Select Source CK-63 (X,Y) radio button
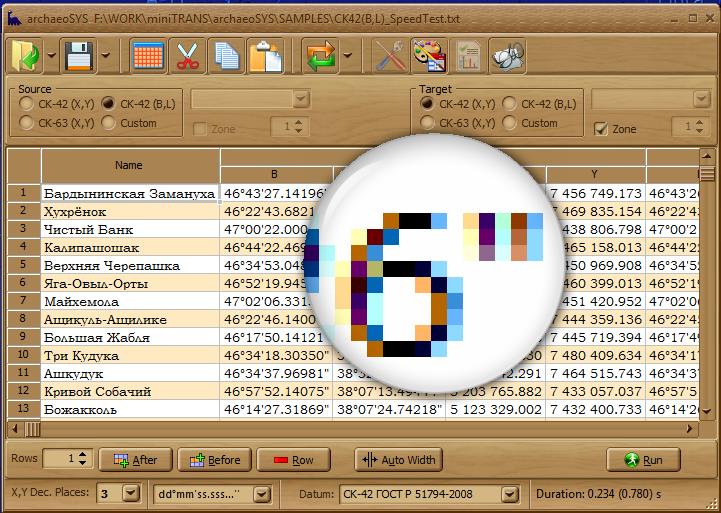Image resolution: width=721 pixels, height=513 pixels. [26, 123]
